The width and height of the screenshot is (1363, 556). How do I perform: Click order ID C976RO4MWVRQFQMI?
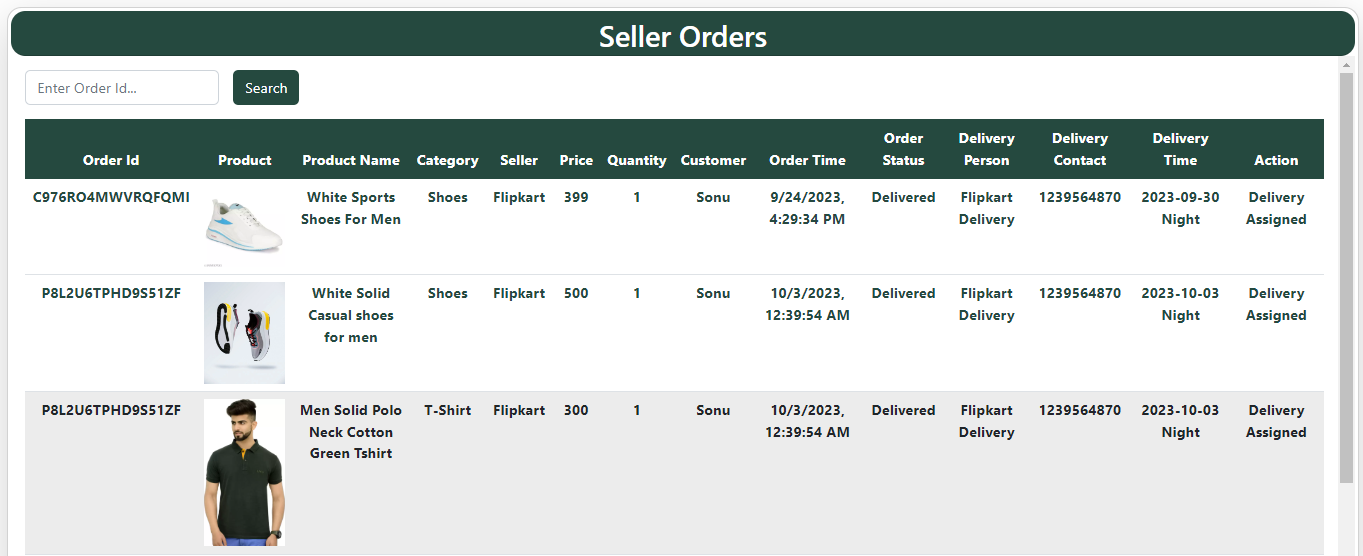(111, 197)
